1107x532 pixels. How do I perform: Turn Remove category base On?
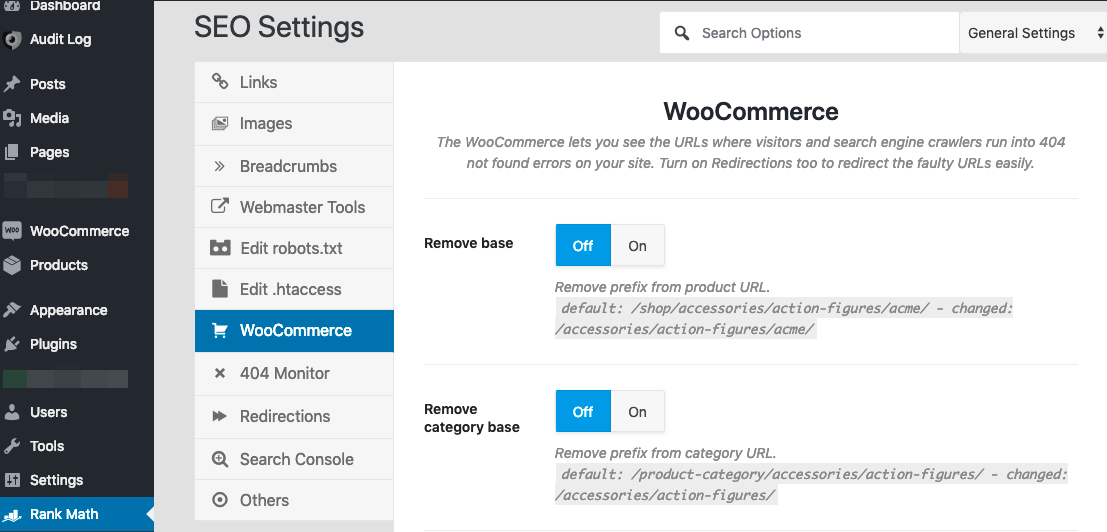click(x=638, y=411)
